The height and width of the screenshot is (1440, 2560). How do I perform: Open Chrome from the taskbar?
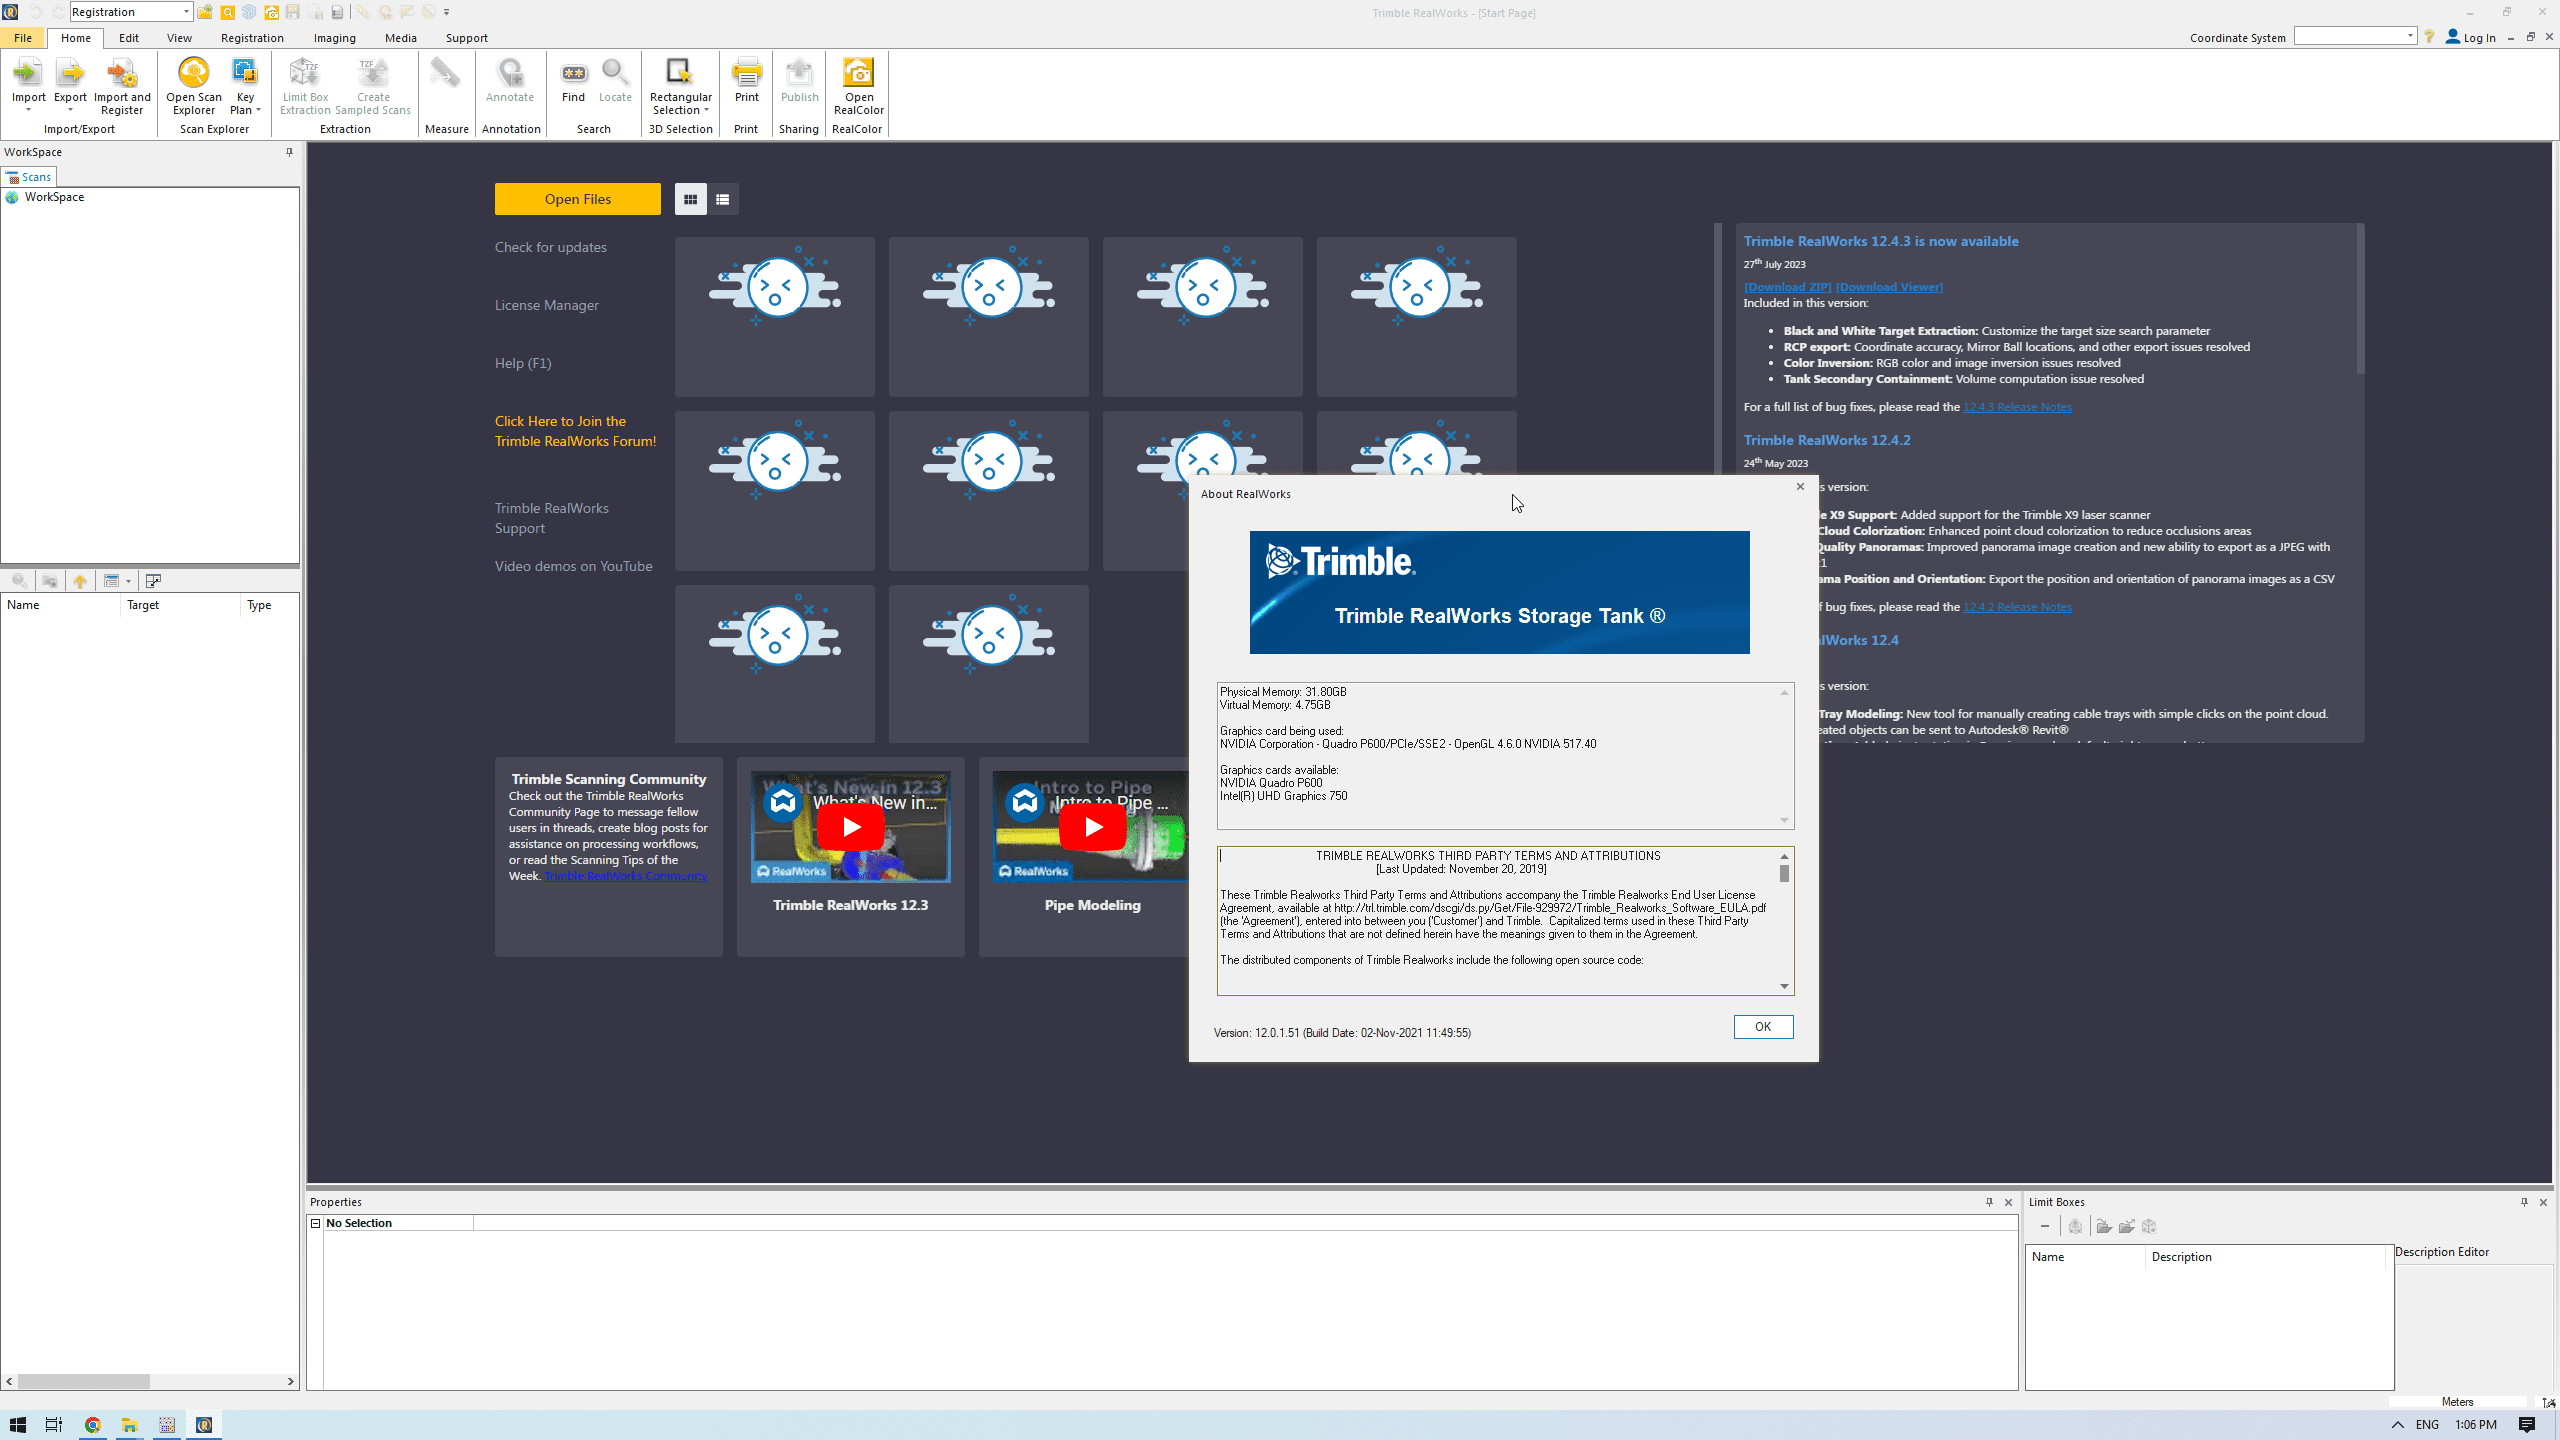pyautogui.click(x=92, y=1425)
